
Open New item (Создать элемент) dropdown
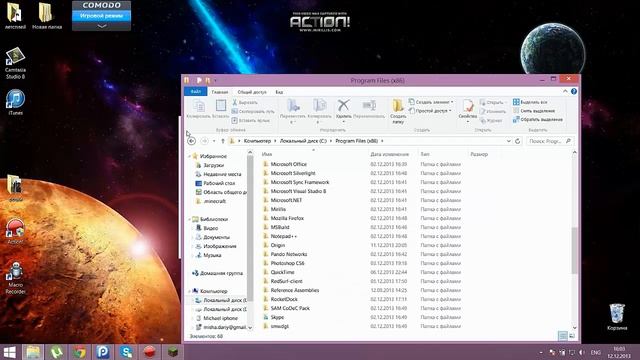(x=431, y=102)
